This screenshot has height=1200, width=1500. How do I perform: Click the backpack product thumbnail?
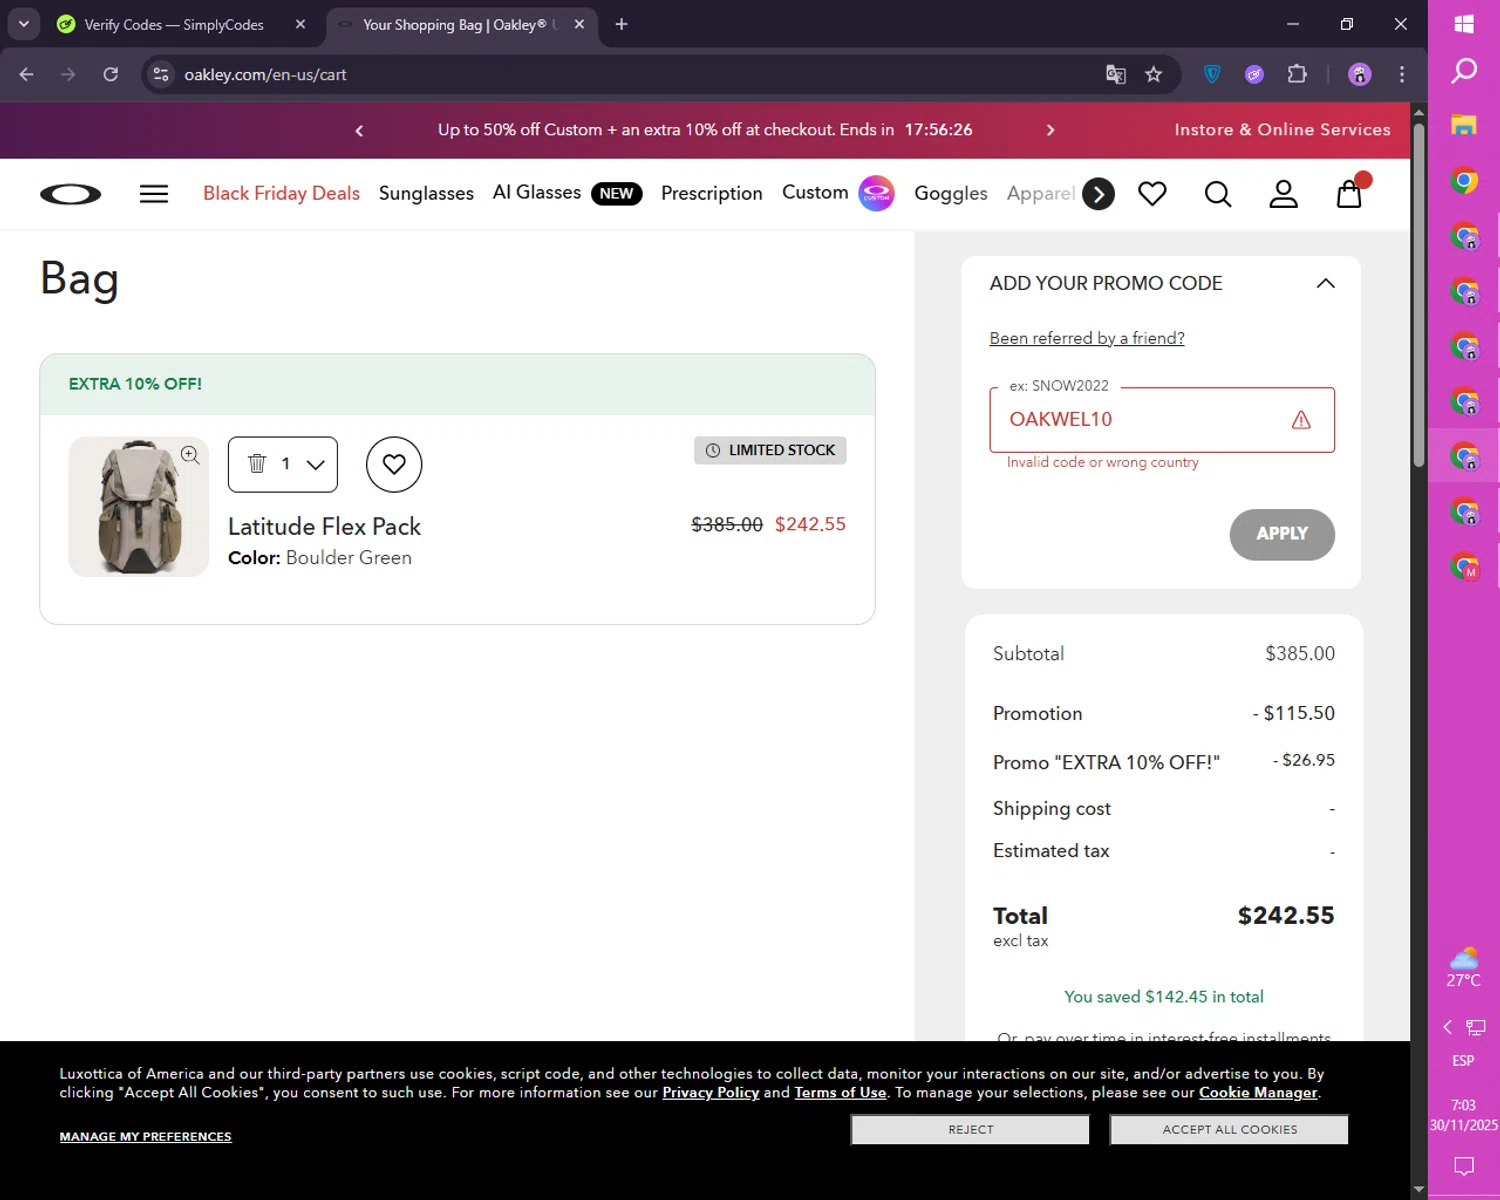(139, 507)
